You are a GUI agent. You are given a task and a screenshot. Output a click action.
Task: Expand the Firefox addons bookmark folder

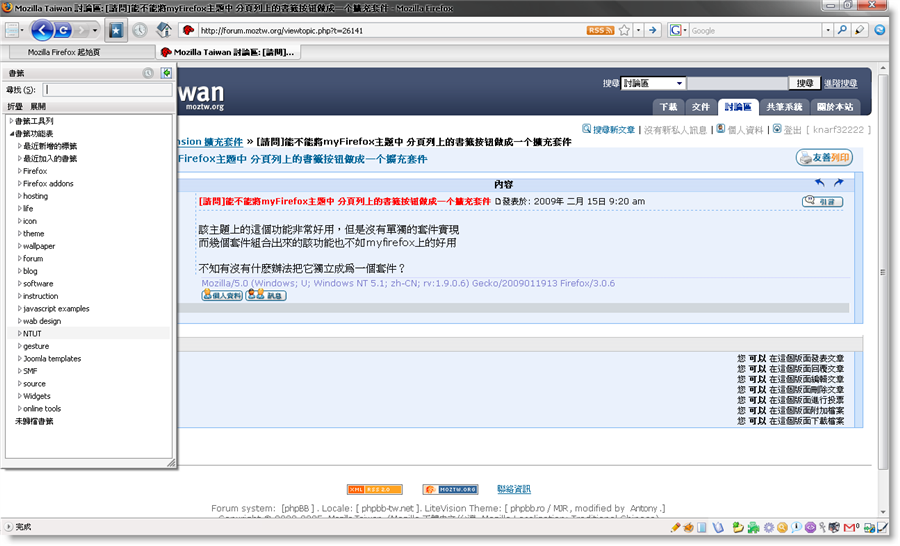click(20, 184)
